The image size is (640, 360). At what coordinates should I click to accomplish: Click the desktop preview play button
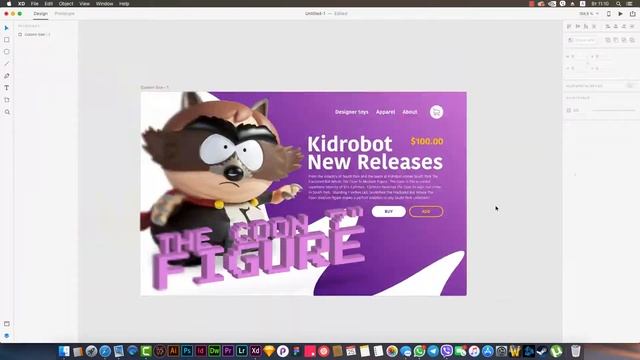(620, 13)
